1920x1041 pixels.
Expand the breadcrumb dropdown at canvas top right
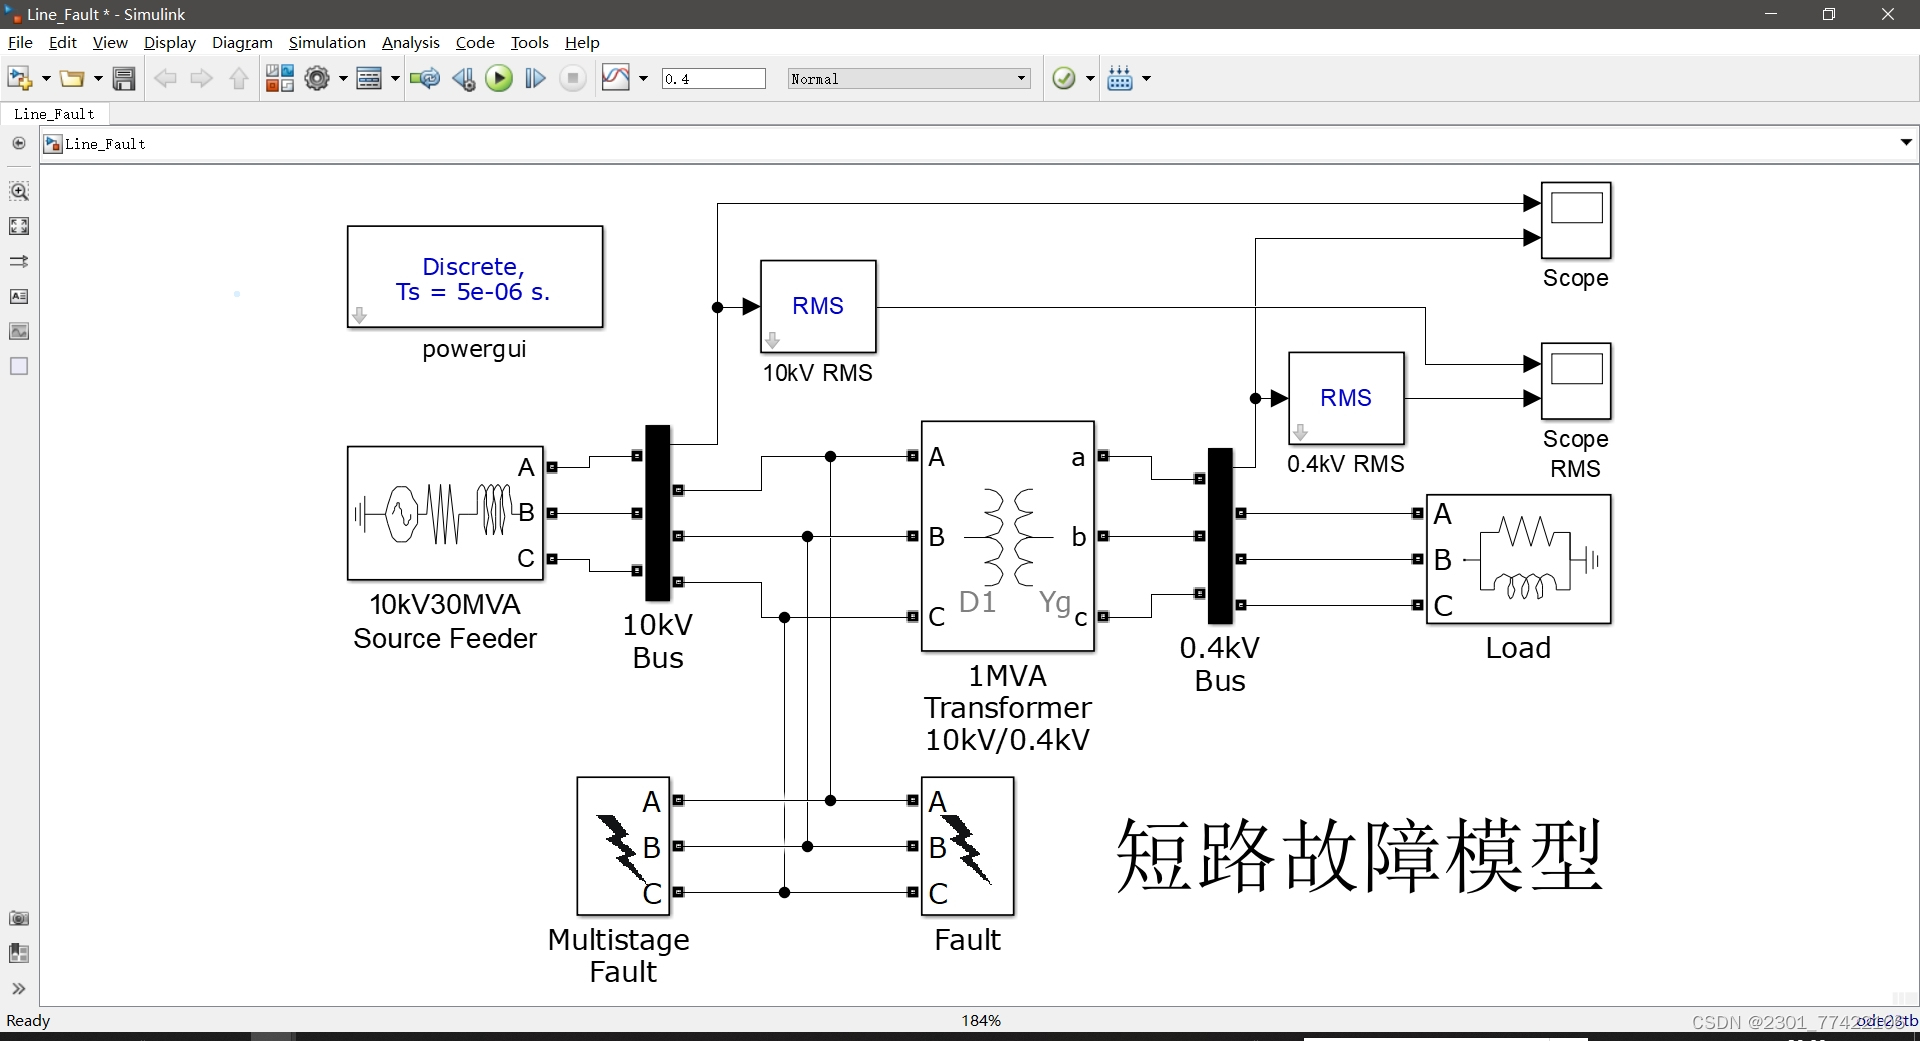pos(1905,142)
